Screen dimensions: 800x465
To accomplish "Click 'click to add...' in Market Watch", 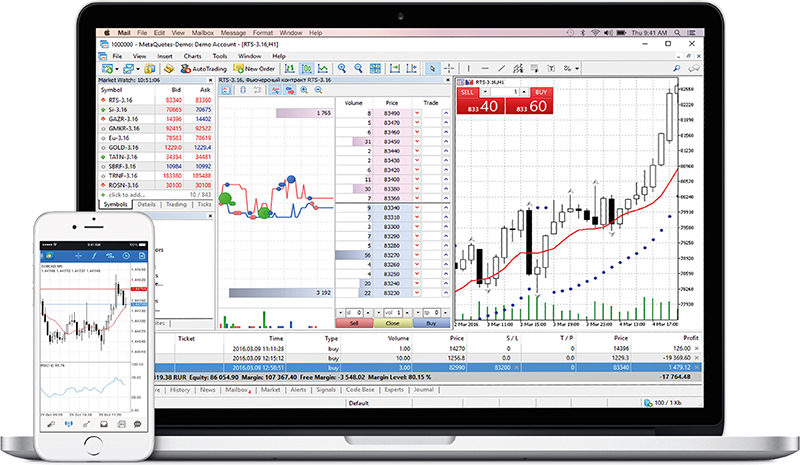I will [x=127, y=194].
